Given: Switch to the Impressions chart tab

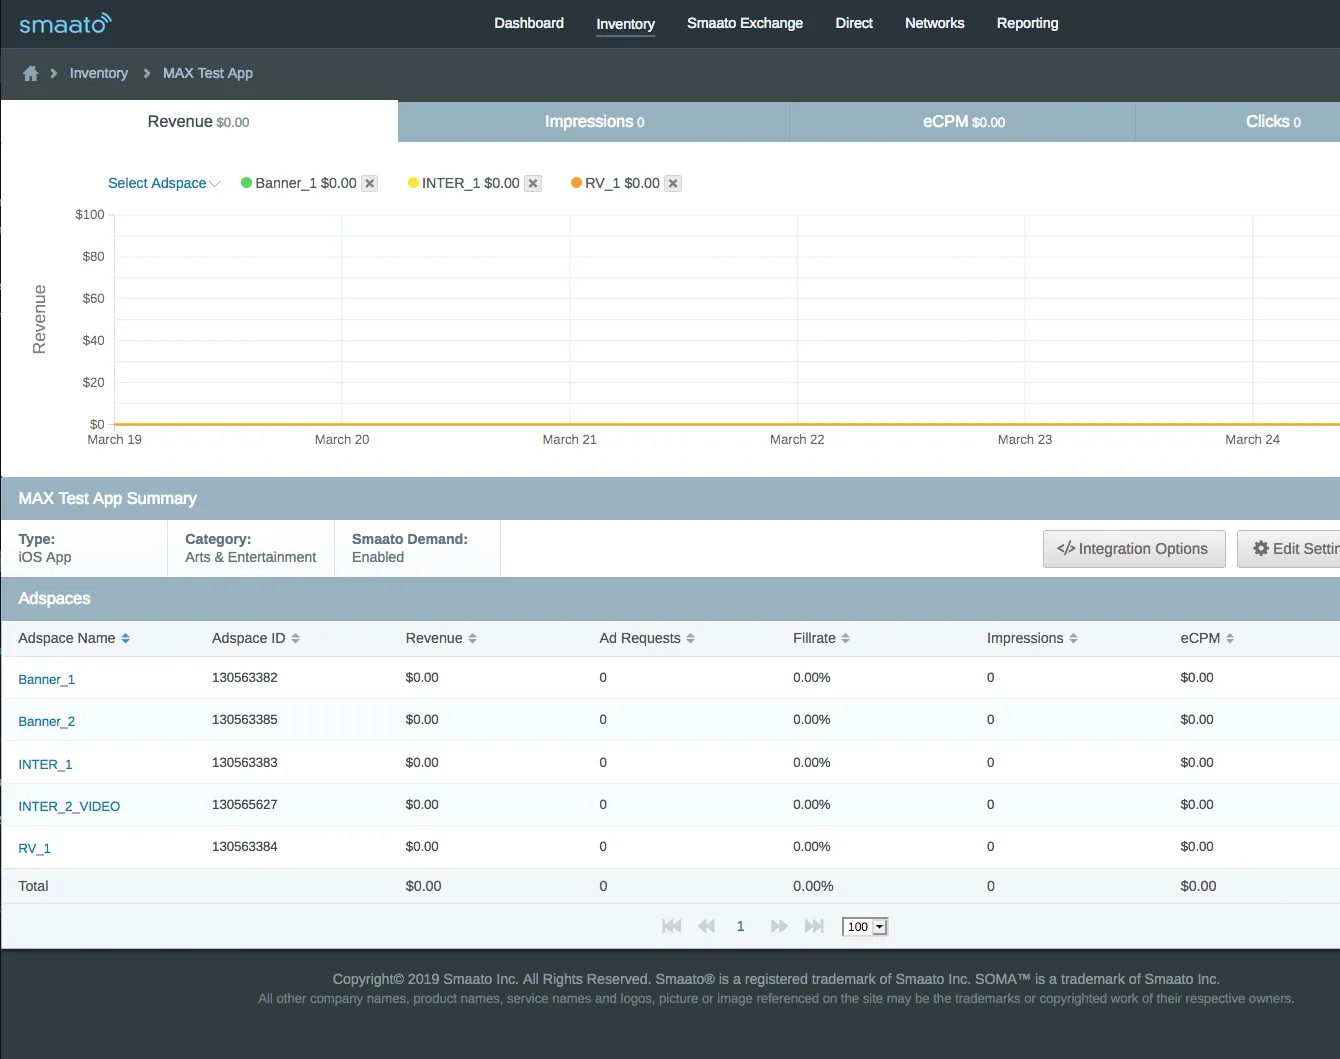Looking at the screenshot, I should point(594,121).
